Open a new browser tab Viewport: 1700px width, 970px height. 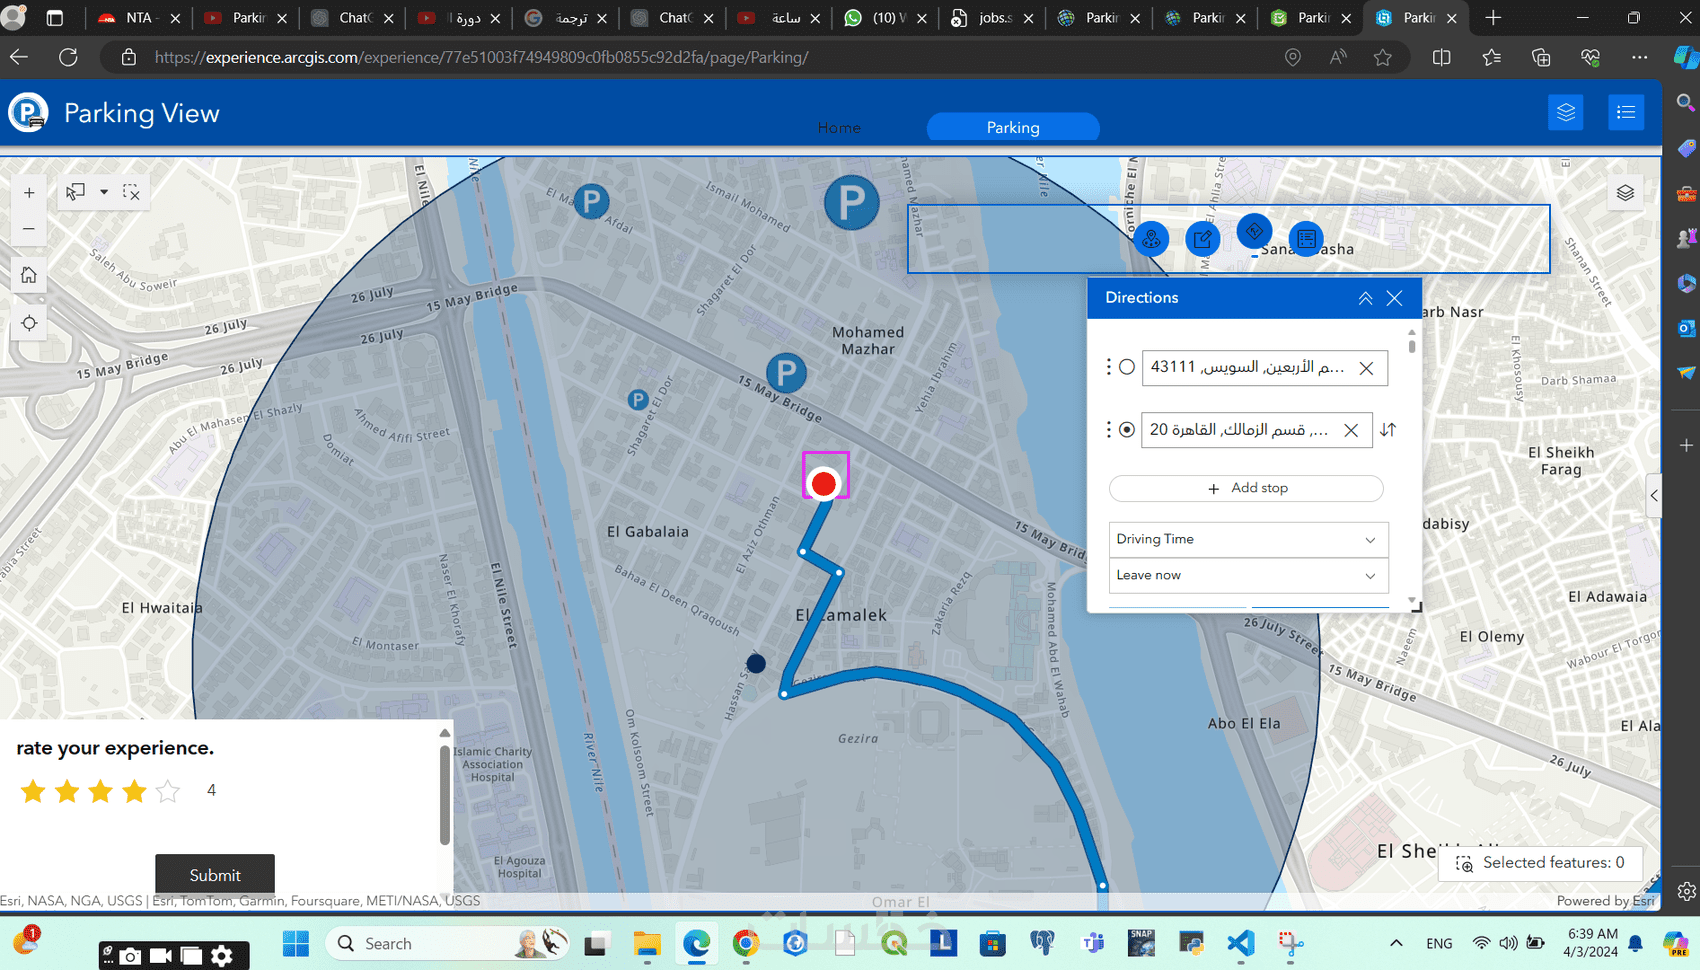[x=1493, y=18]
